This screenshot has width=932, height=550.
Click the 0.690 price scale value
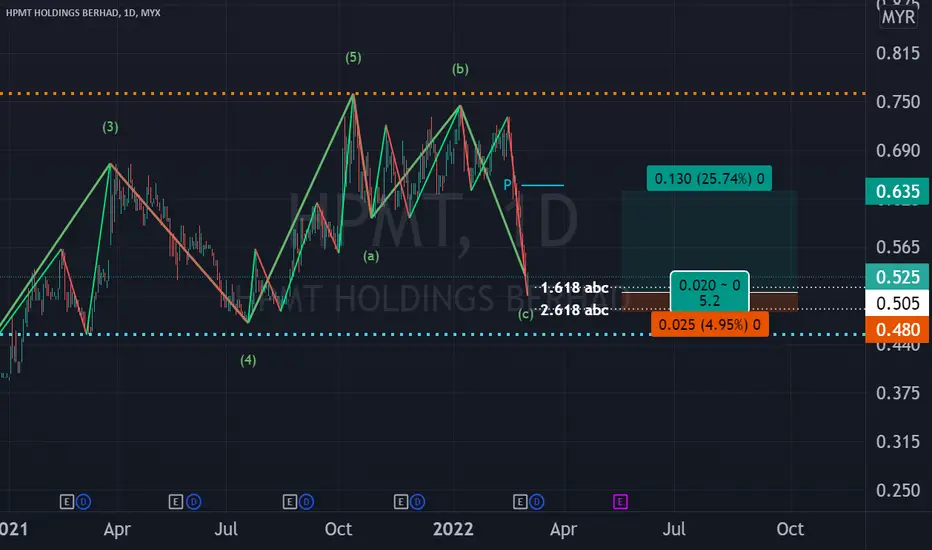click(x=898, y=150)
